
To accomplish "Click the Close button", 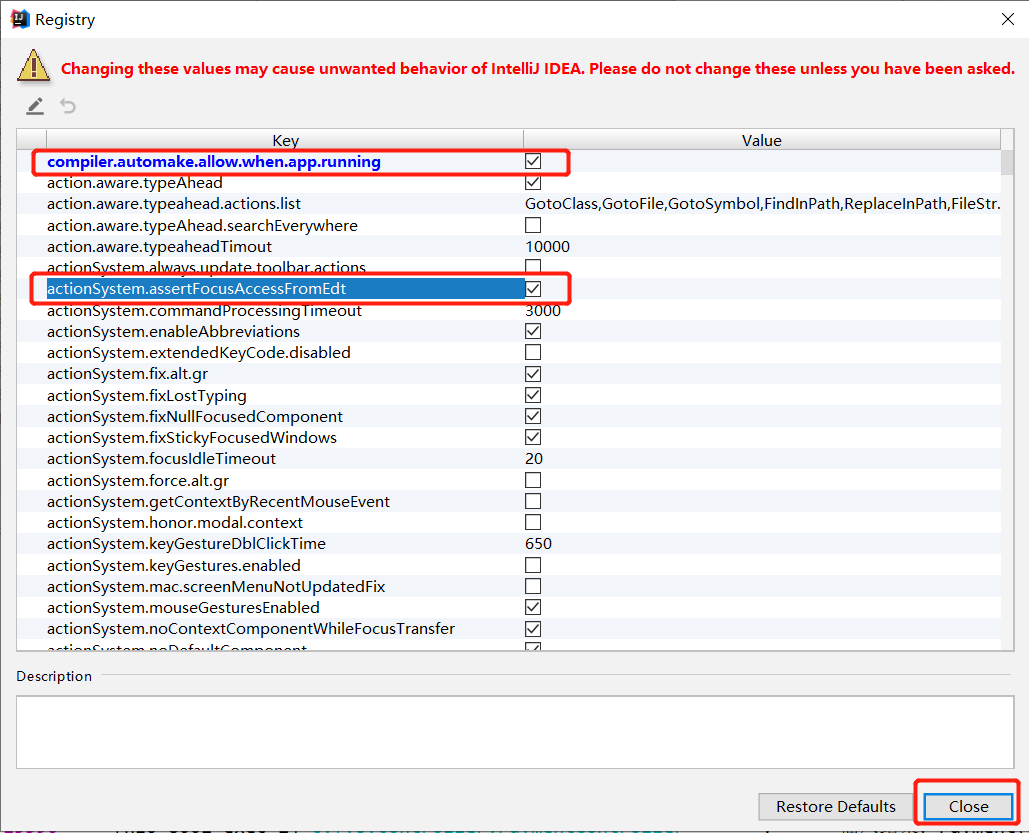I will point(968,806).
